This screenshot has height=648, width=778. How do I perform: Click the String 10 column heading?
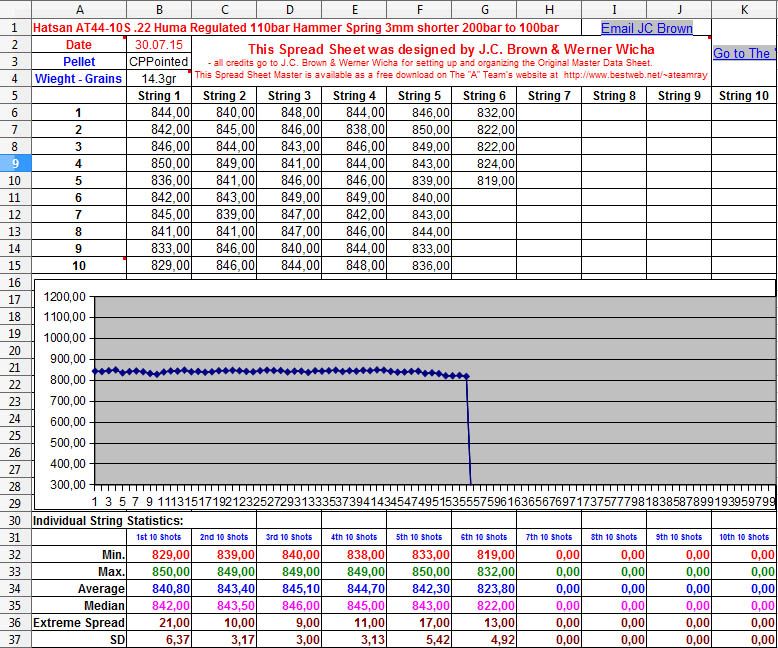[744, 95]
